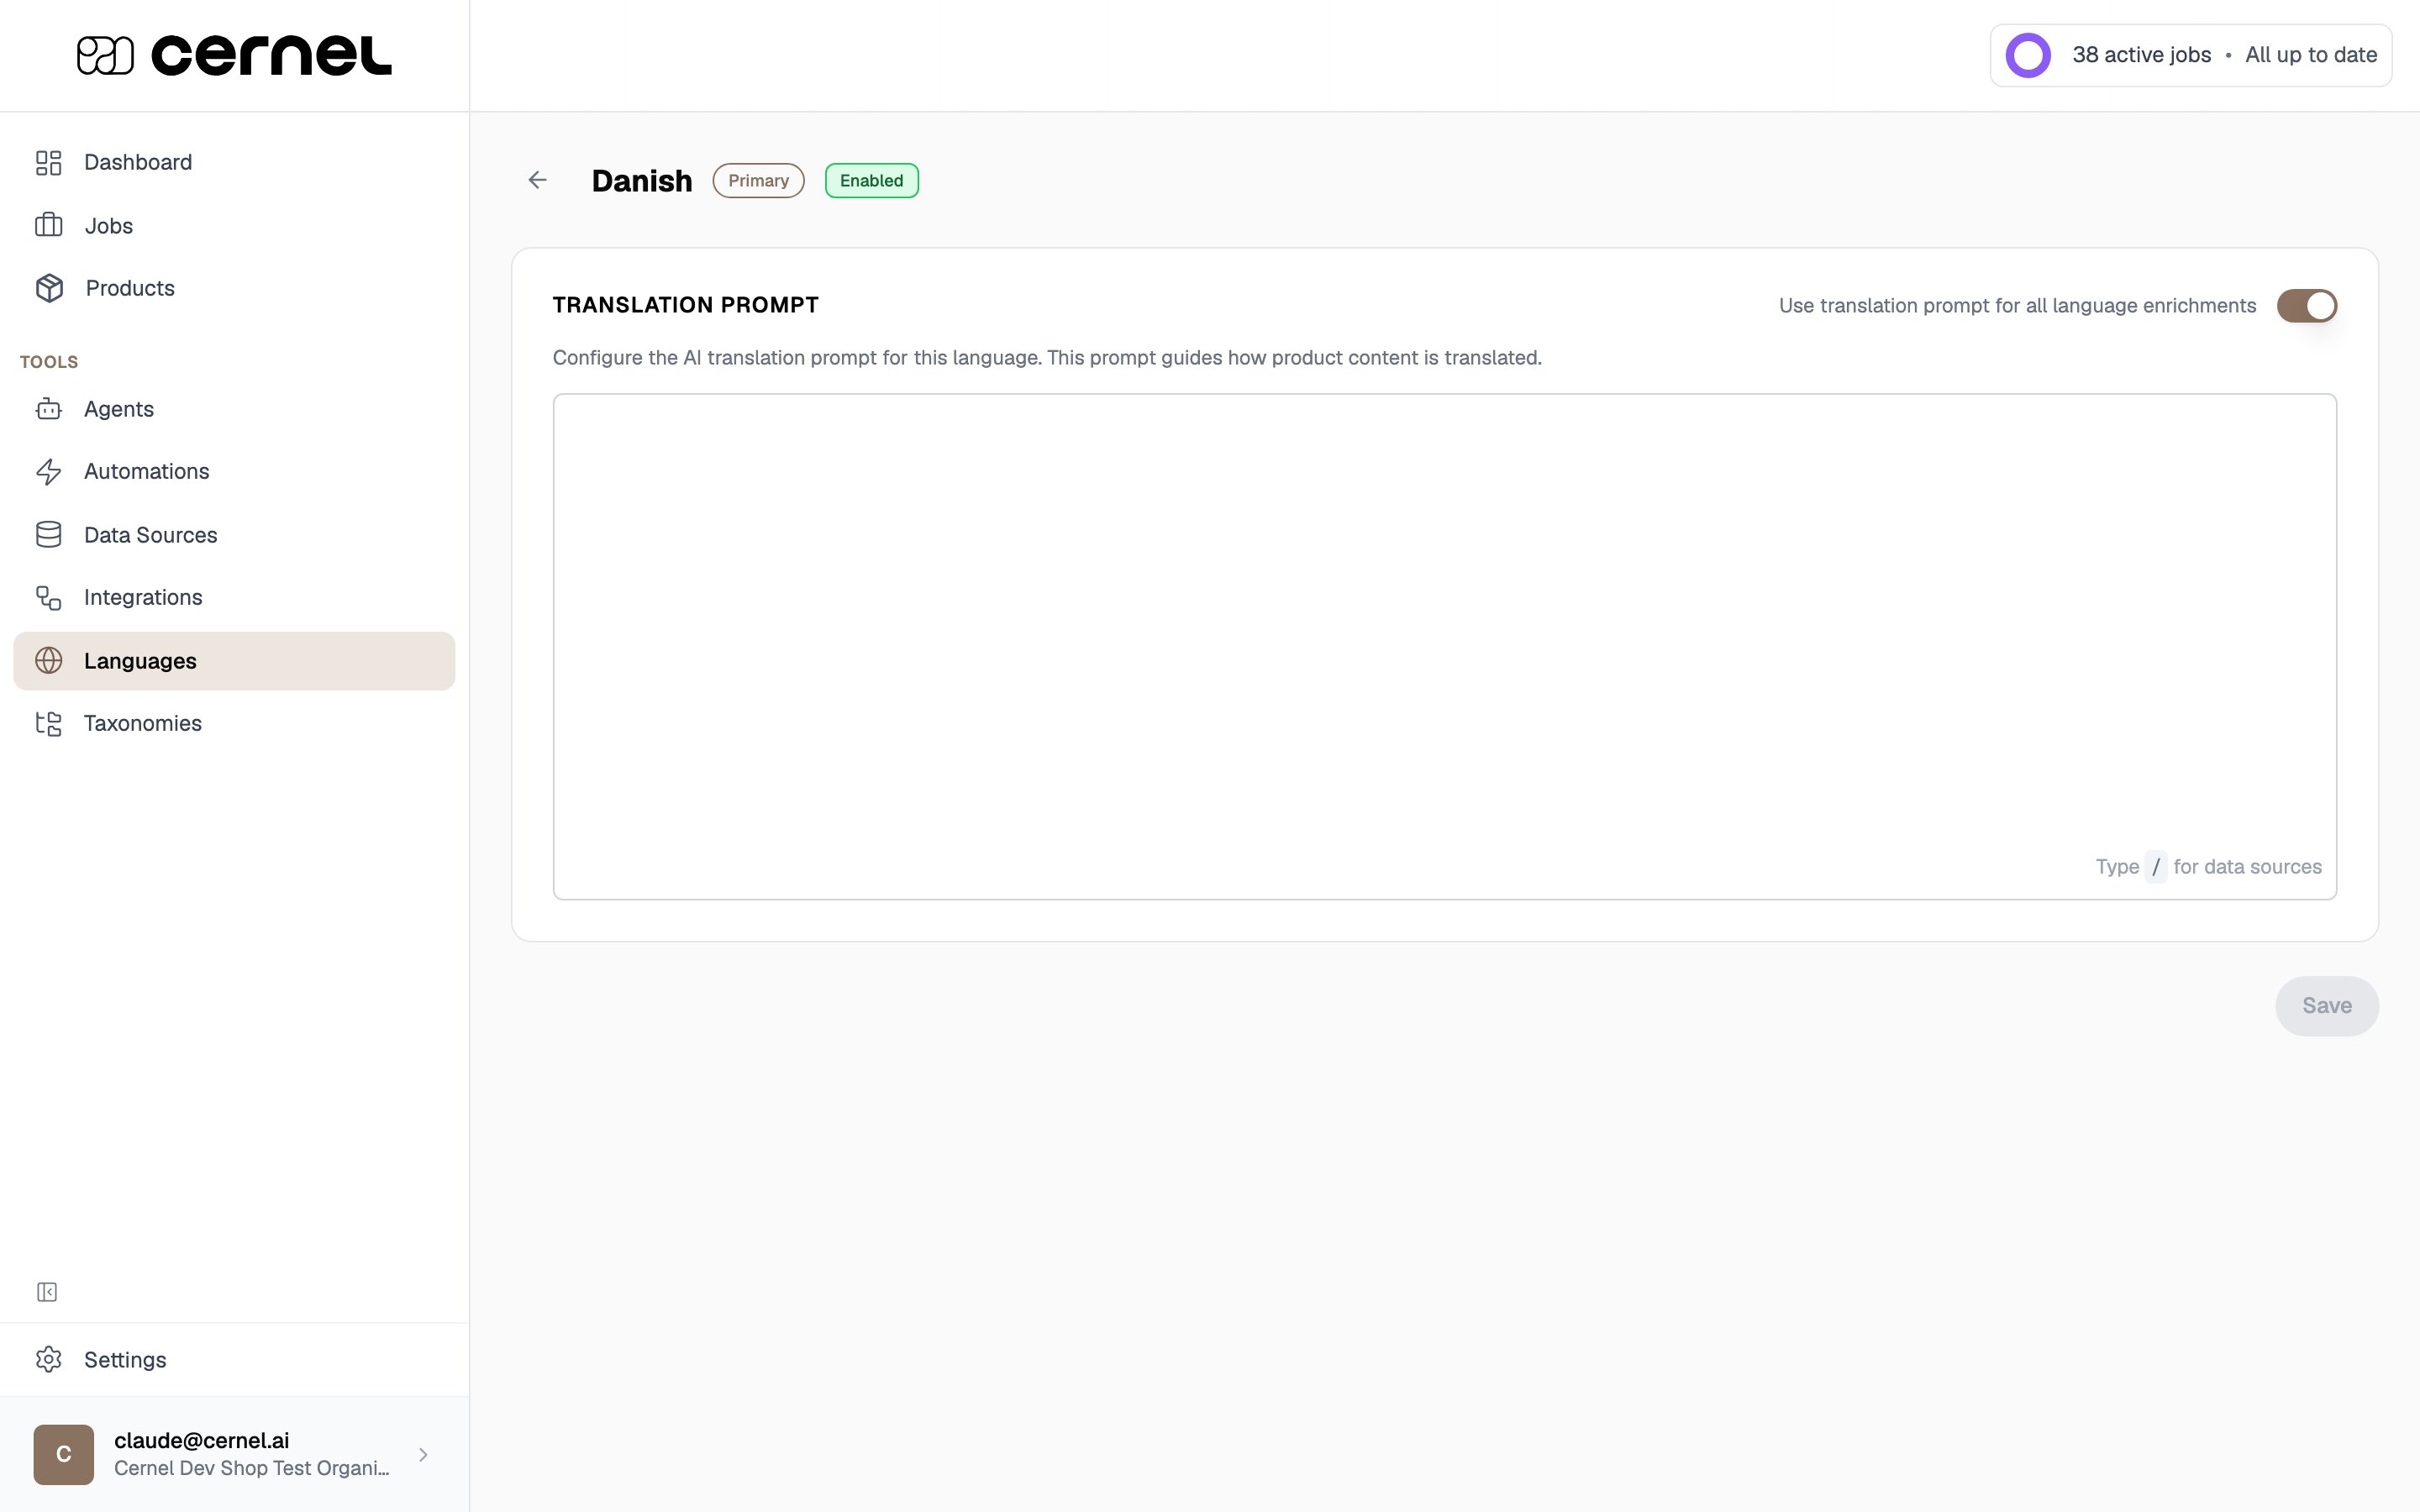This screenshot has height=1512, width=2420.
Task: Click the Jobs briefcase icon
Action: 48,225
